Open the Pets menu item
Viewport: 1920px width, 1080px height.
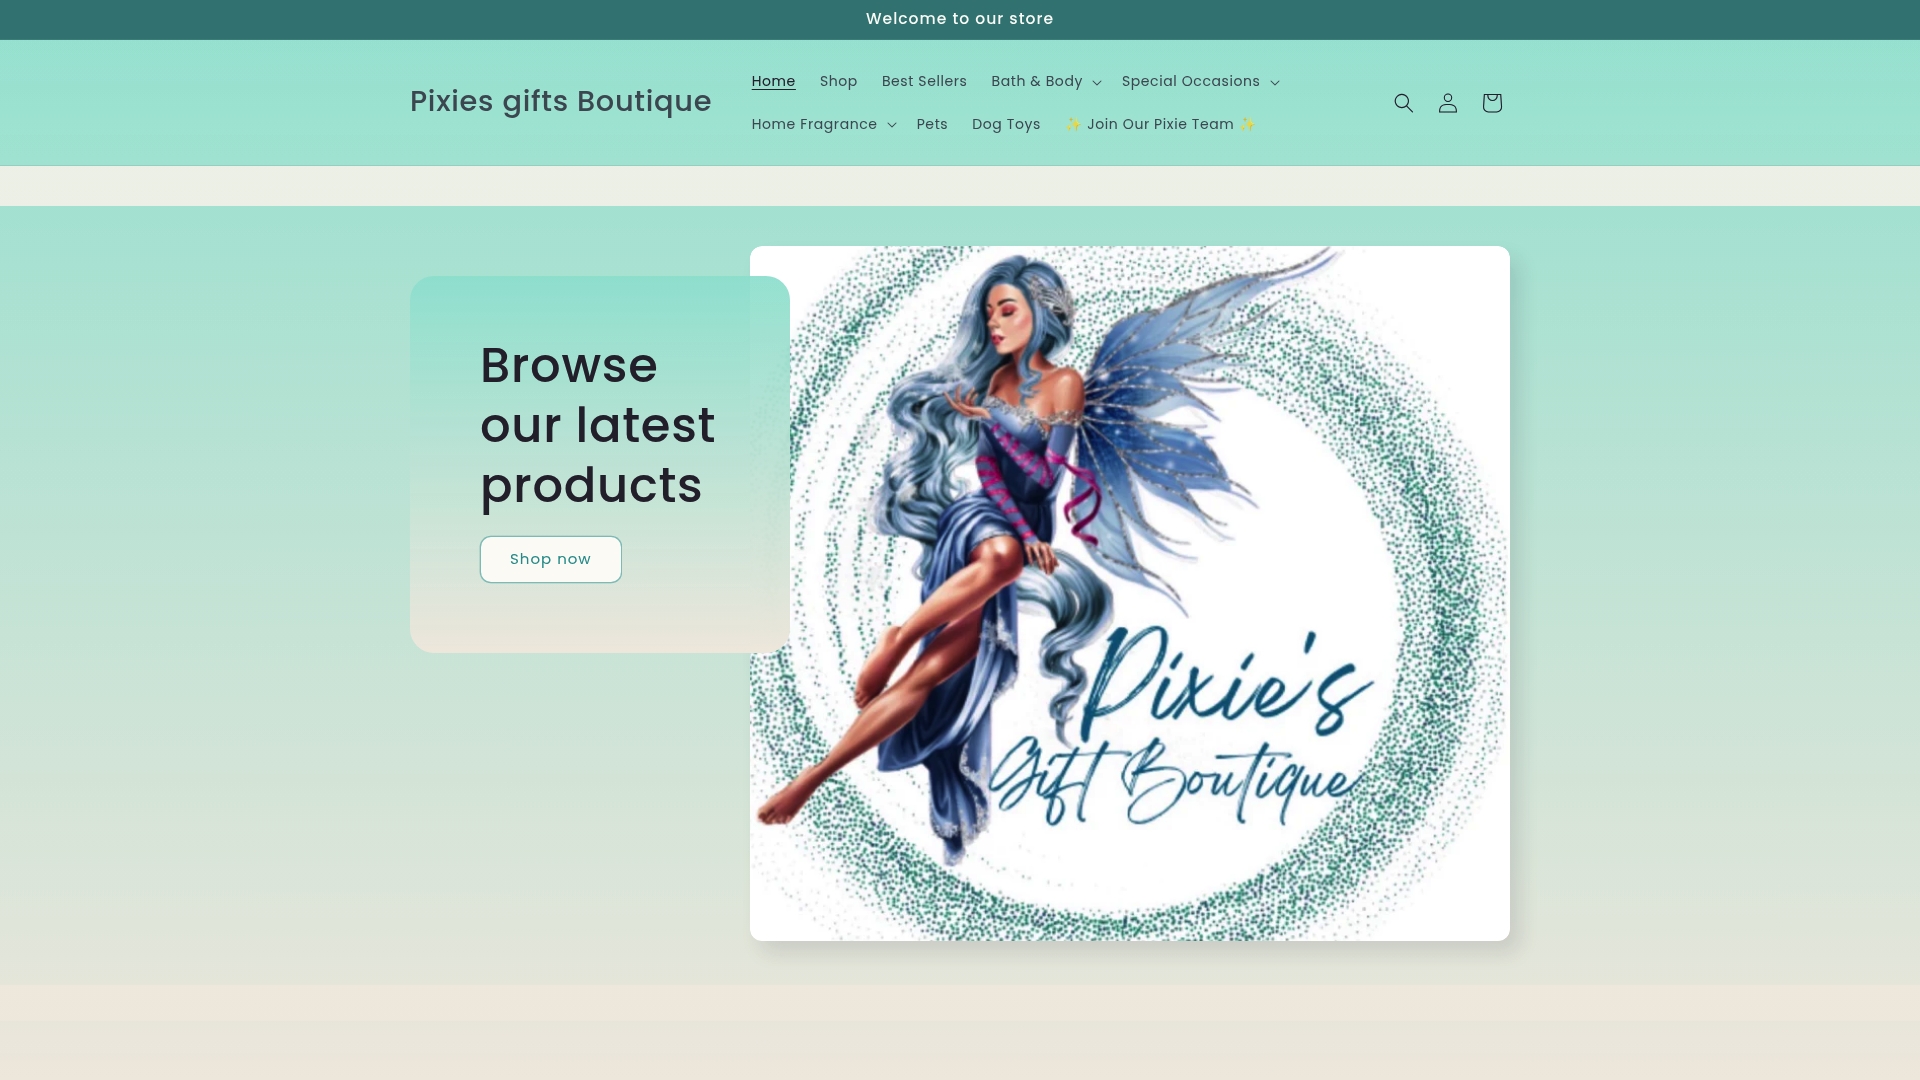tap(932, 124)
